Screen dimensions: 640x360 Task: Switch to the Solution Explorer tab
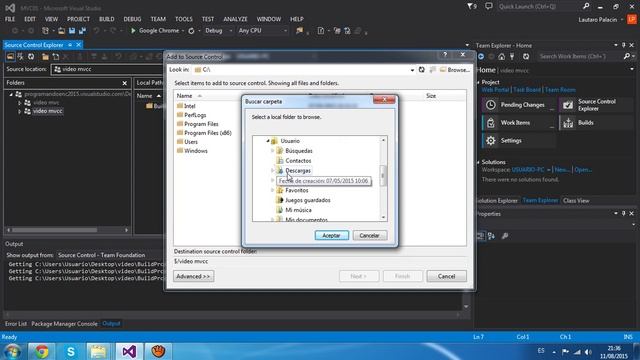tap(497, 200)
